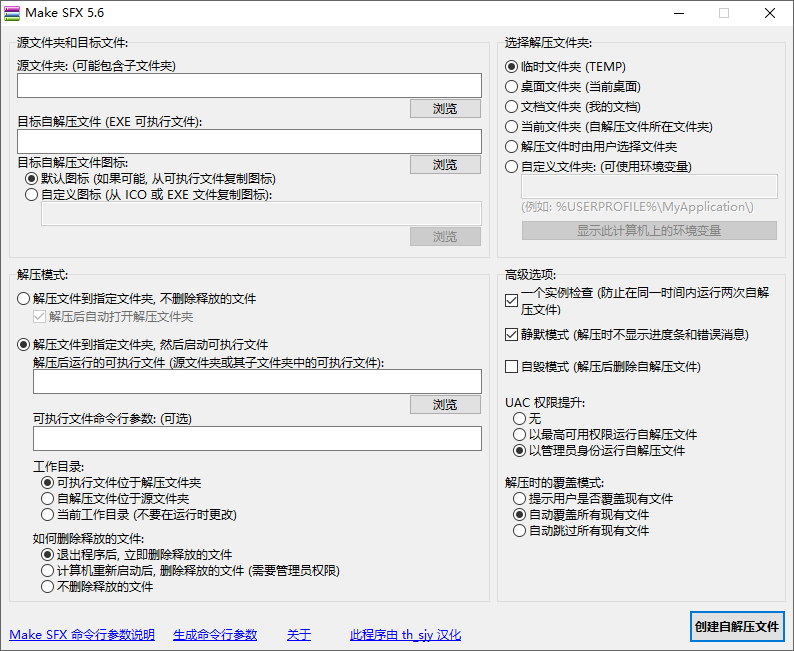Set UAC 权限提升 to 无
794x651 pixels.
519,419
